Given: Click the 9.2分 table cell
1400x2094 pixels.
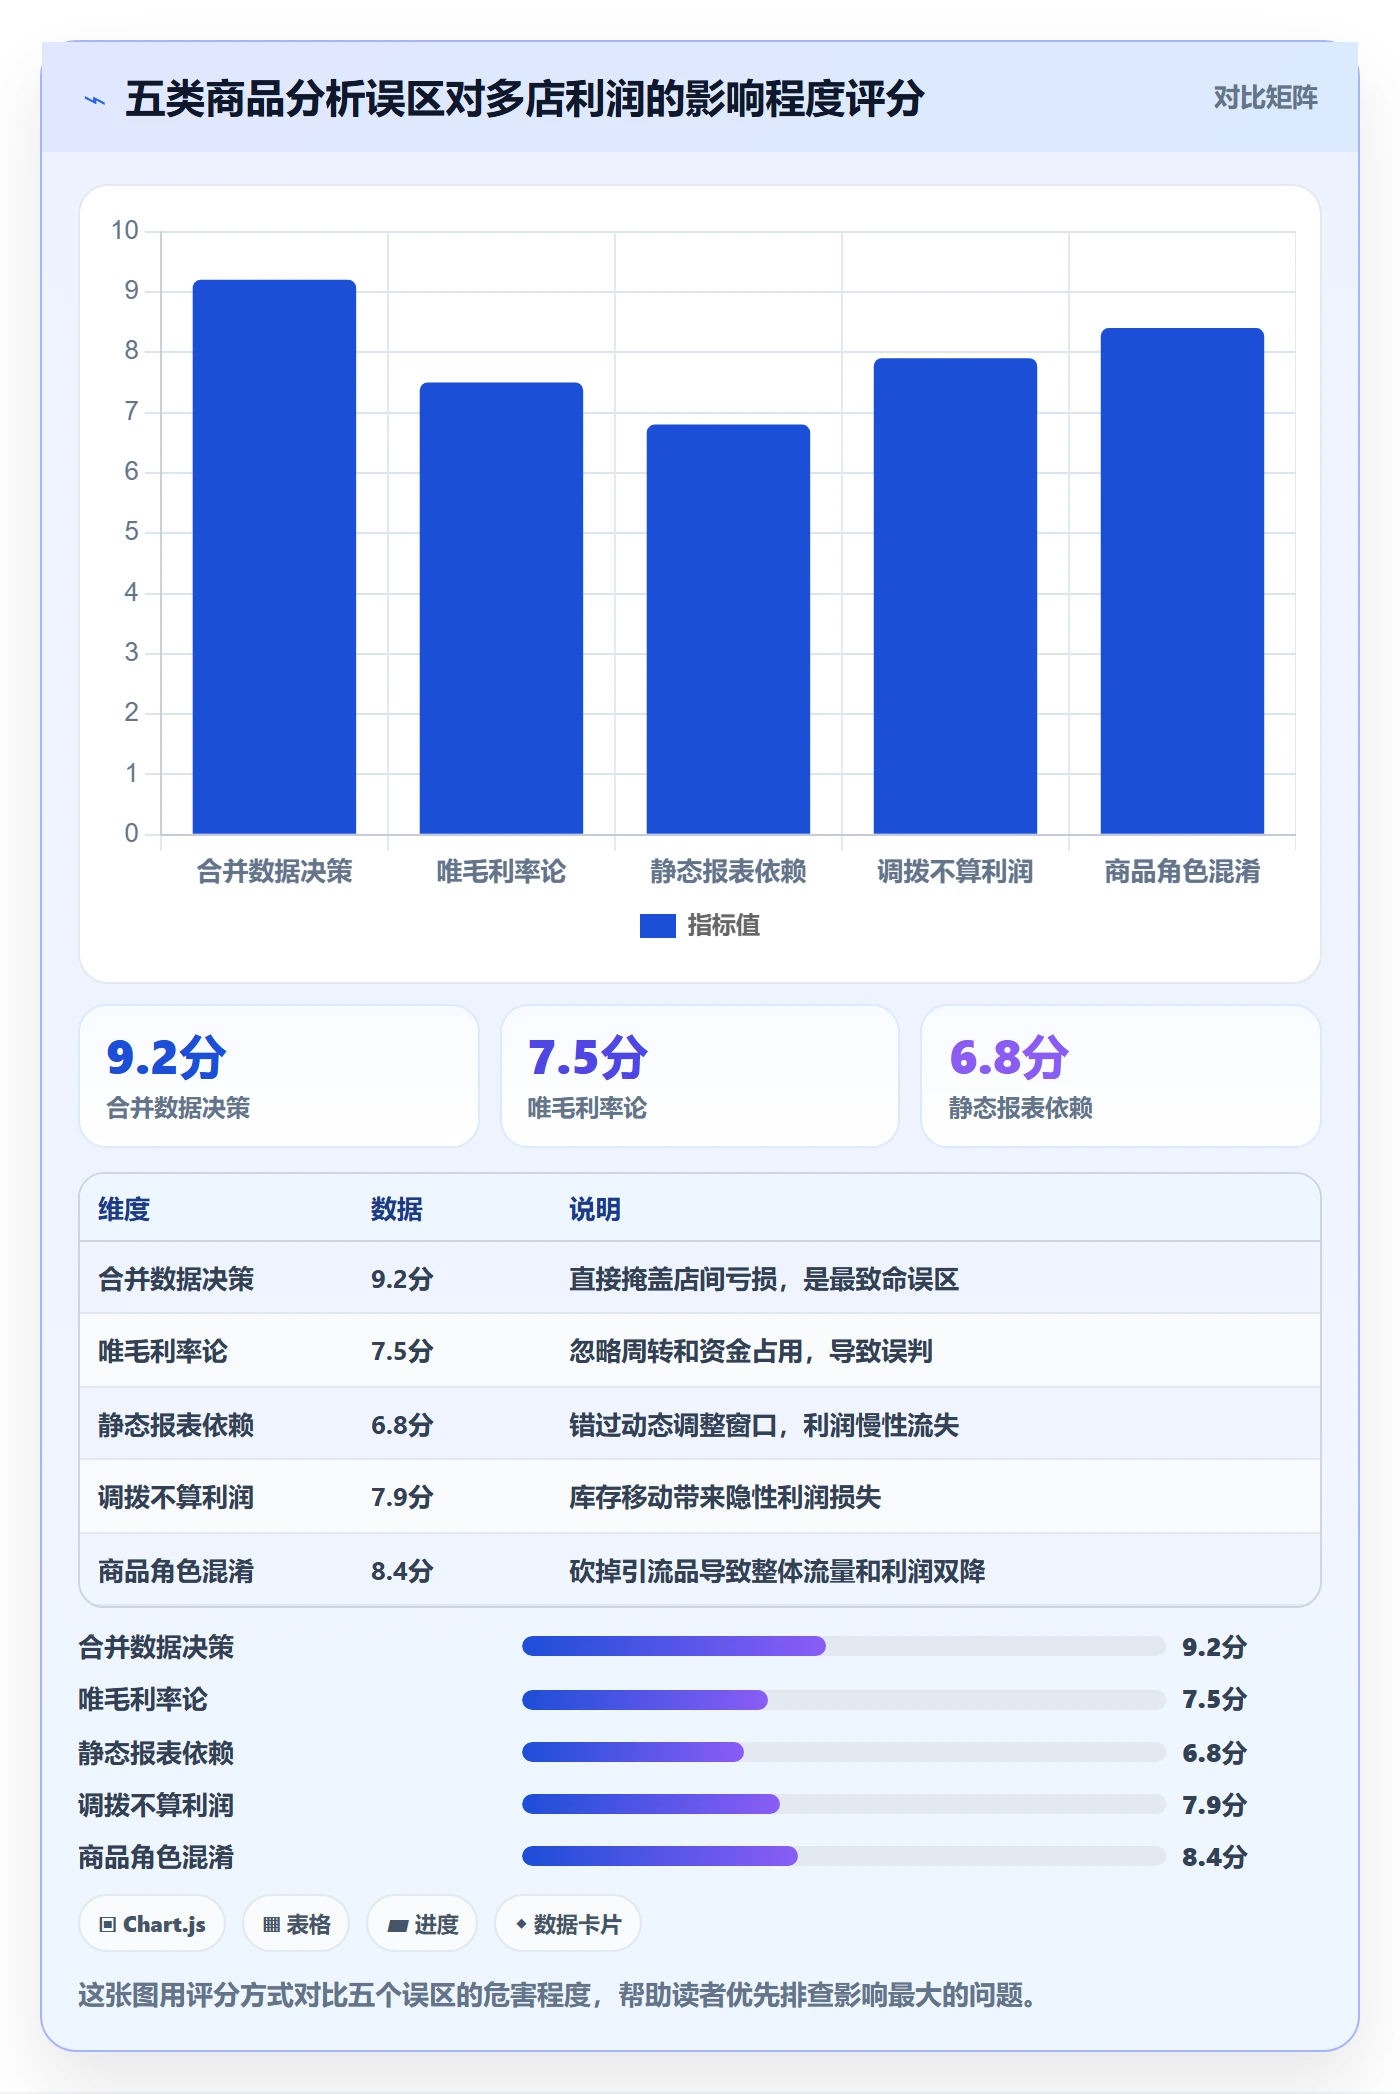Looking at the screenshot, I should pyautogui.click(x=402, y=1279).
